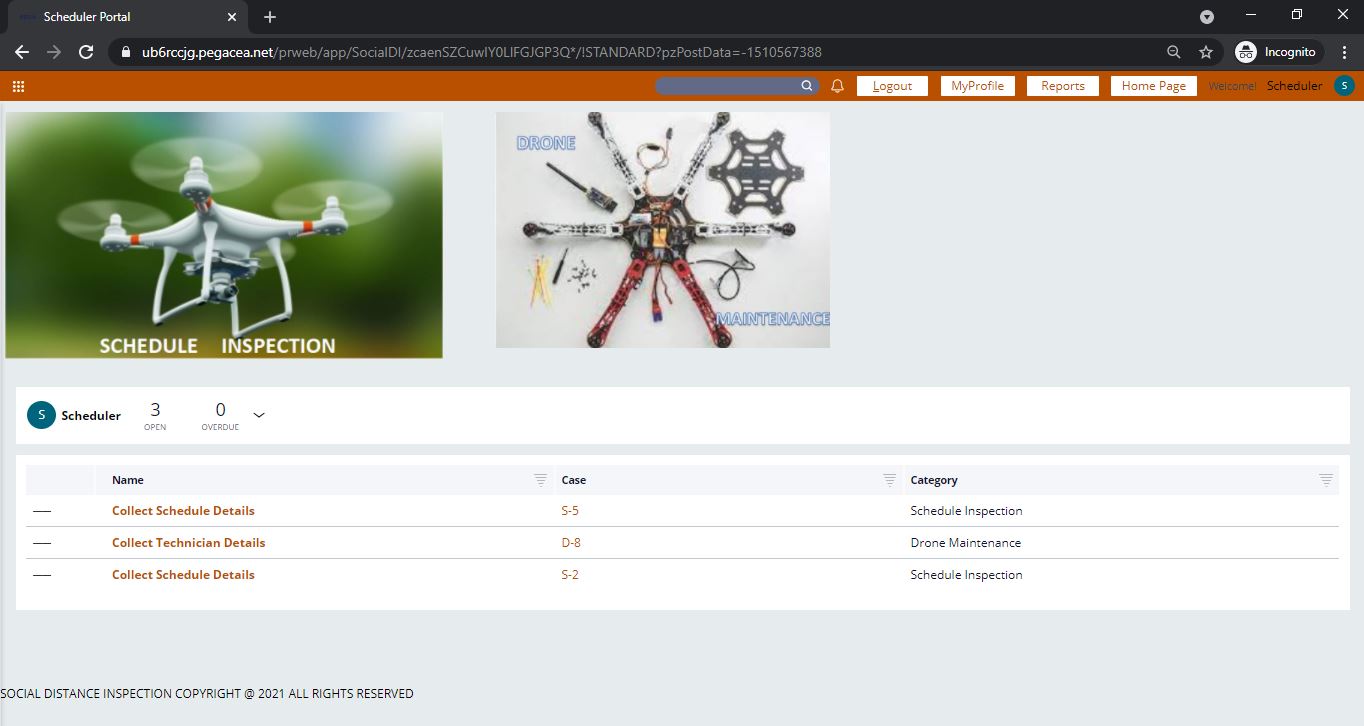Open Schedule Inspection drone image
Image resolution: width=1364 pixels, height=726 pixels.
(x=224, y=235)
